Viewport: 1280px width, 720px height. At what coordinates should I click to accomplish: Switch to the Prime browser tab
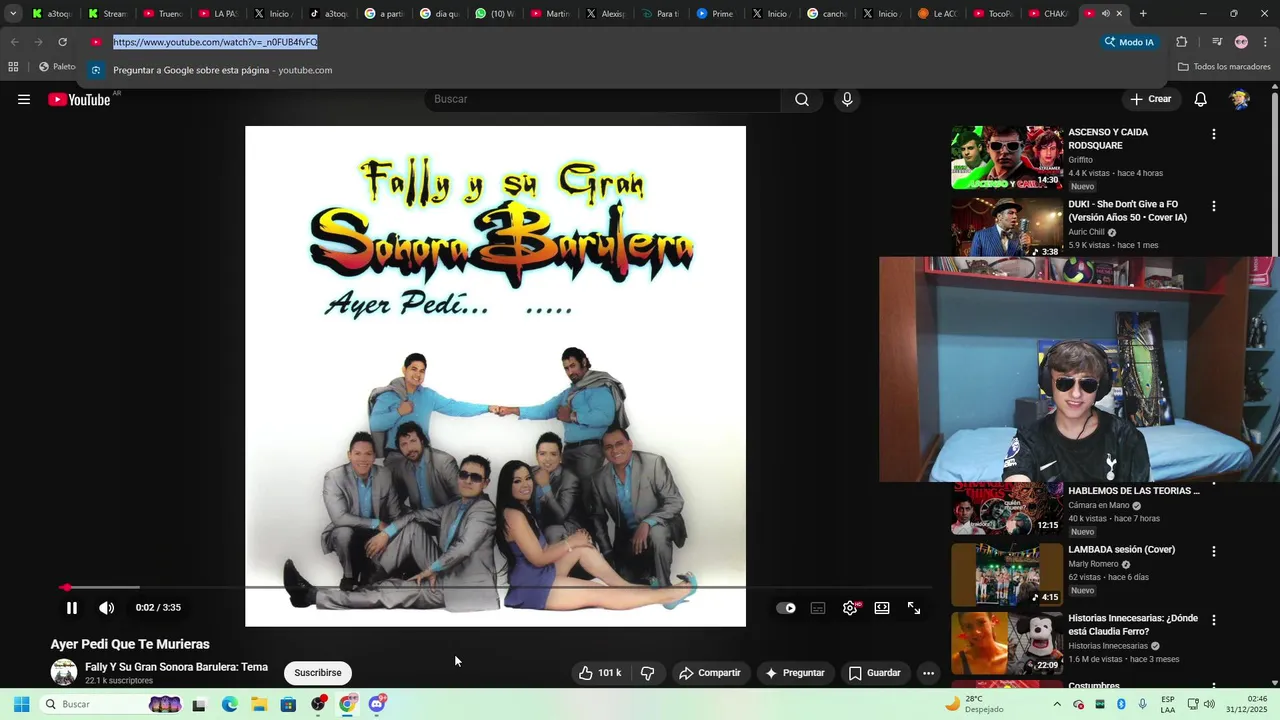(x=715, y=14)
